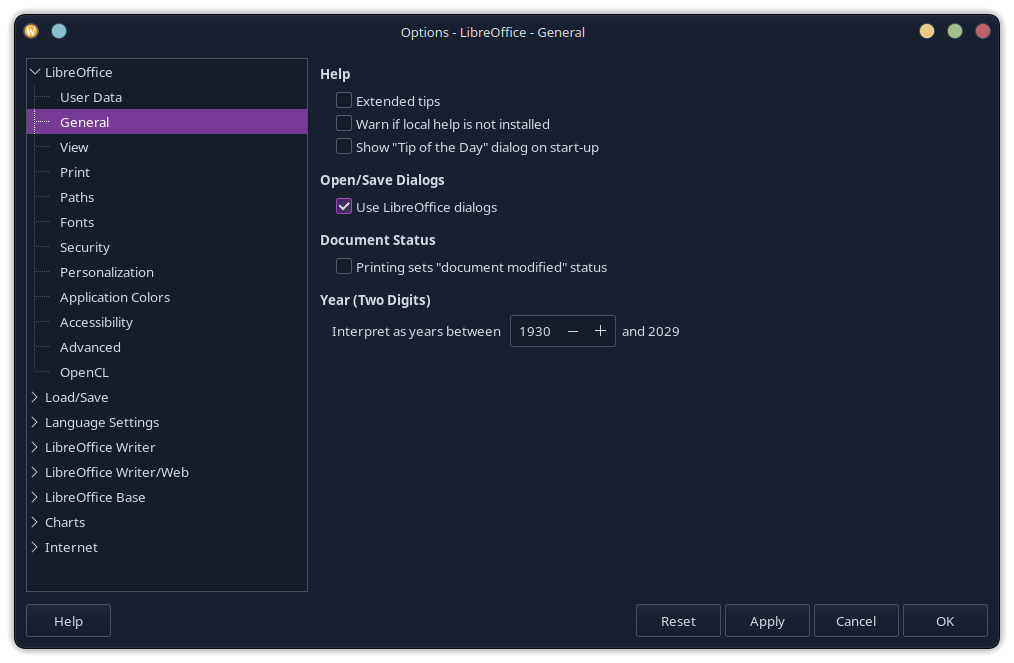Expand the Language Settings node

click(x=35, y=422)
